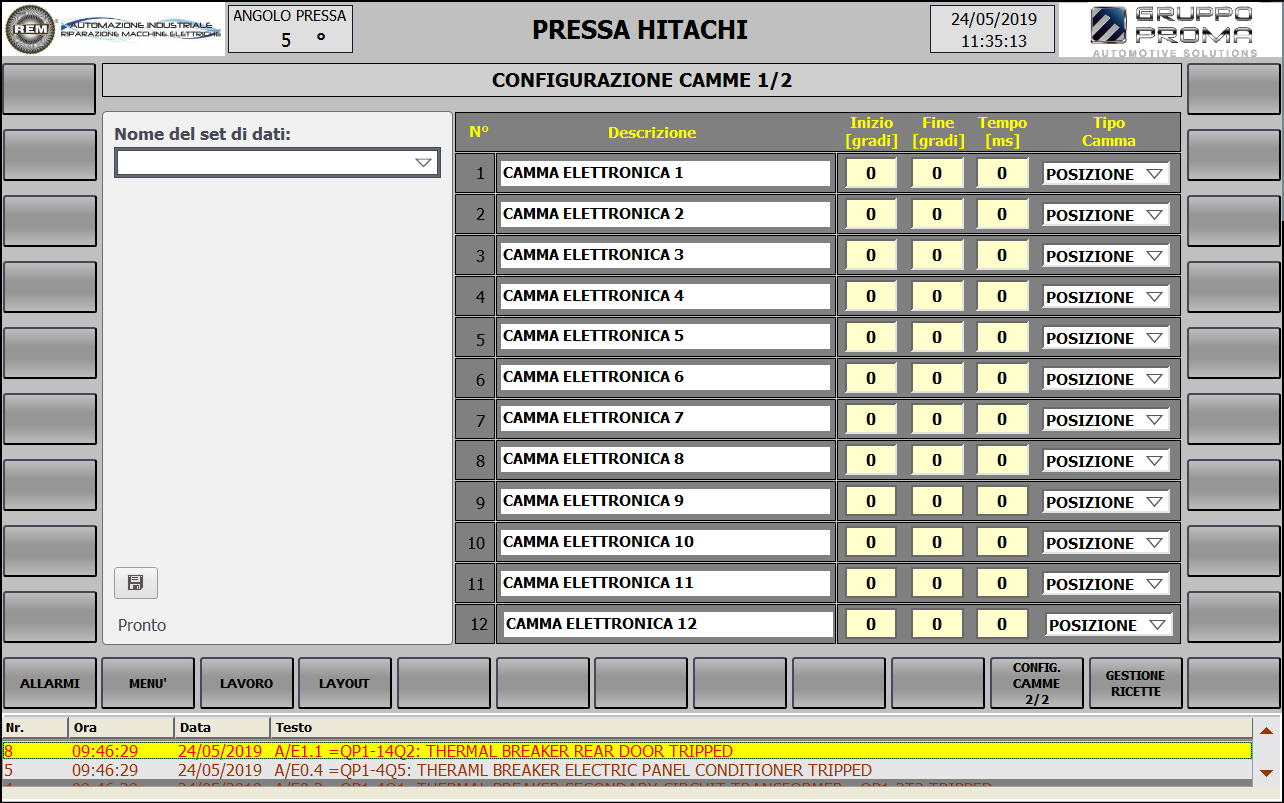
Task: Click the Fine value for cam 7
Action: [937, 419]
